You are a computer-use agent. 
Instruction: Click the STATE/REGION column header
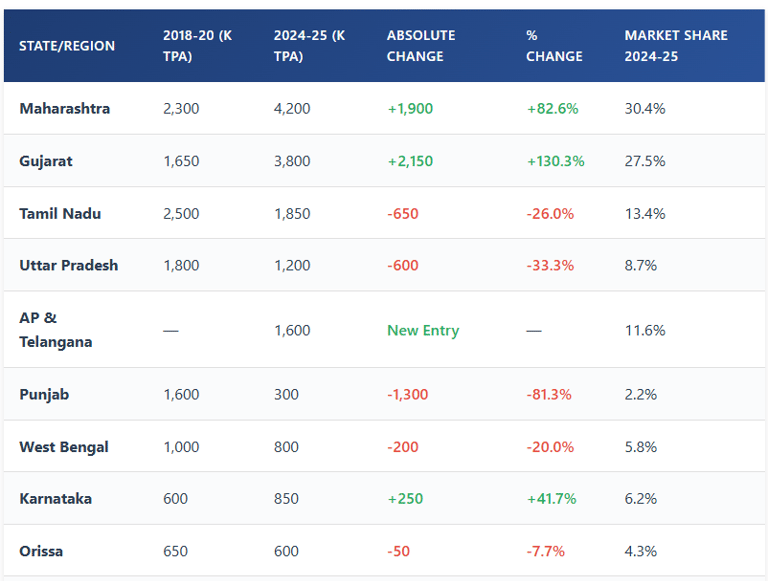(x=67, y=46)
